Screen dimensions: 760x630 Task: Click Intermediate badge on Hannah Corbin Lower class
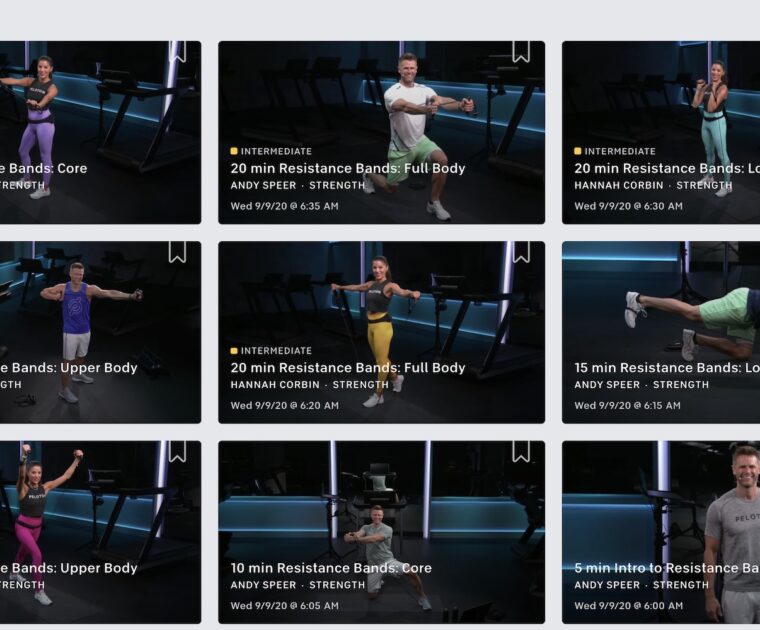615,151
